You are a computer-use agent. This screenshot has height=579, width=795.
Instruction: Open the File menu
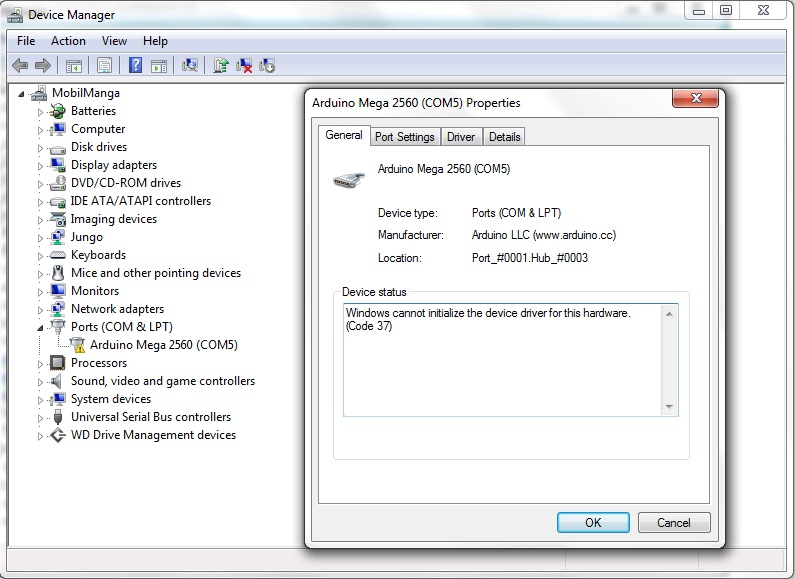pos(26,41)
